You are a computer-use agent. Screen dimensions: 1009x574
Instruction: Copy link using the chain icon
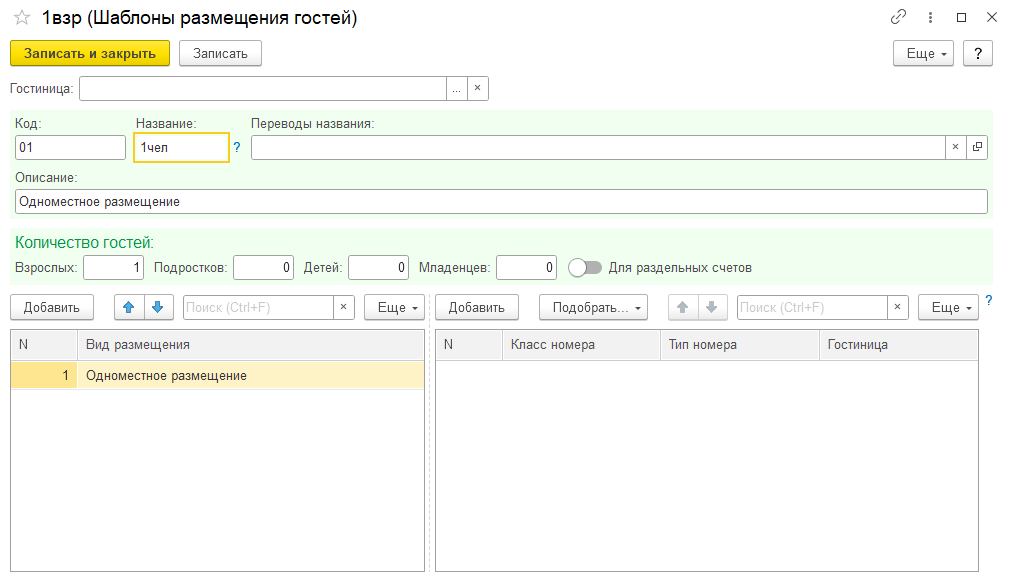898,17
